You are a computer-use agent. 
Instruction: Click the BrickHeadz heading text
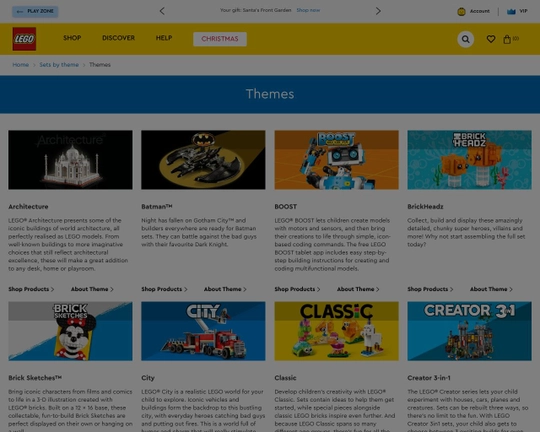pos(425,207)
